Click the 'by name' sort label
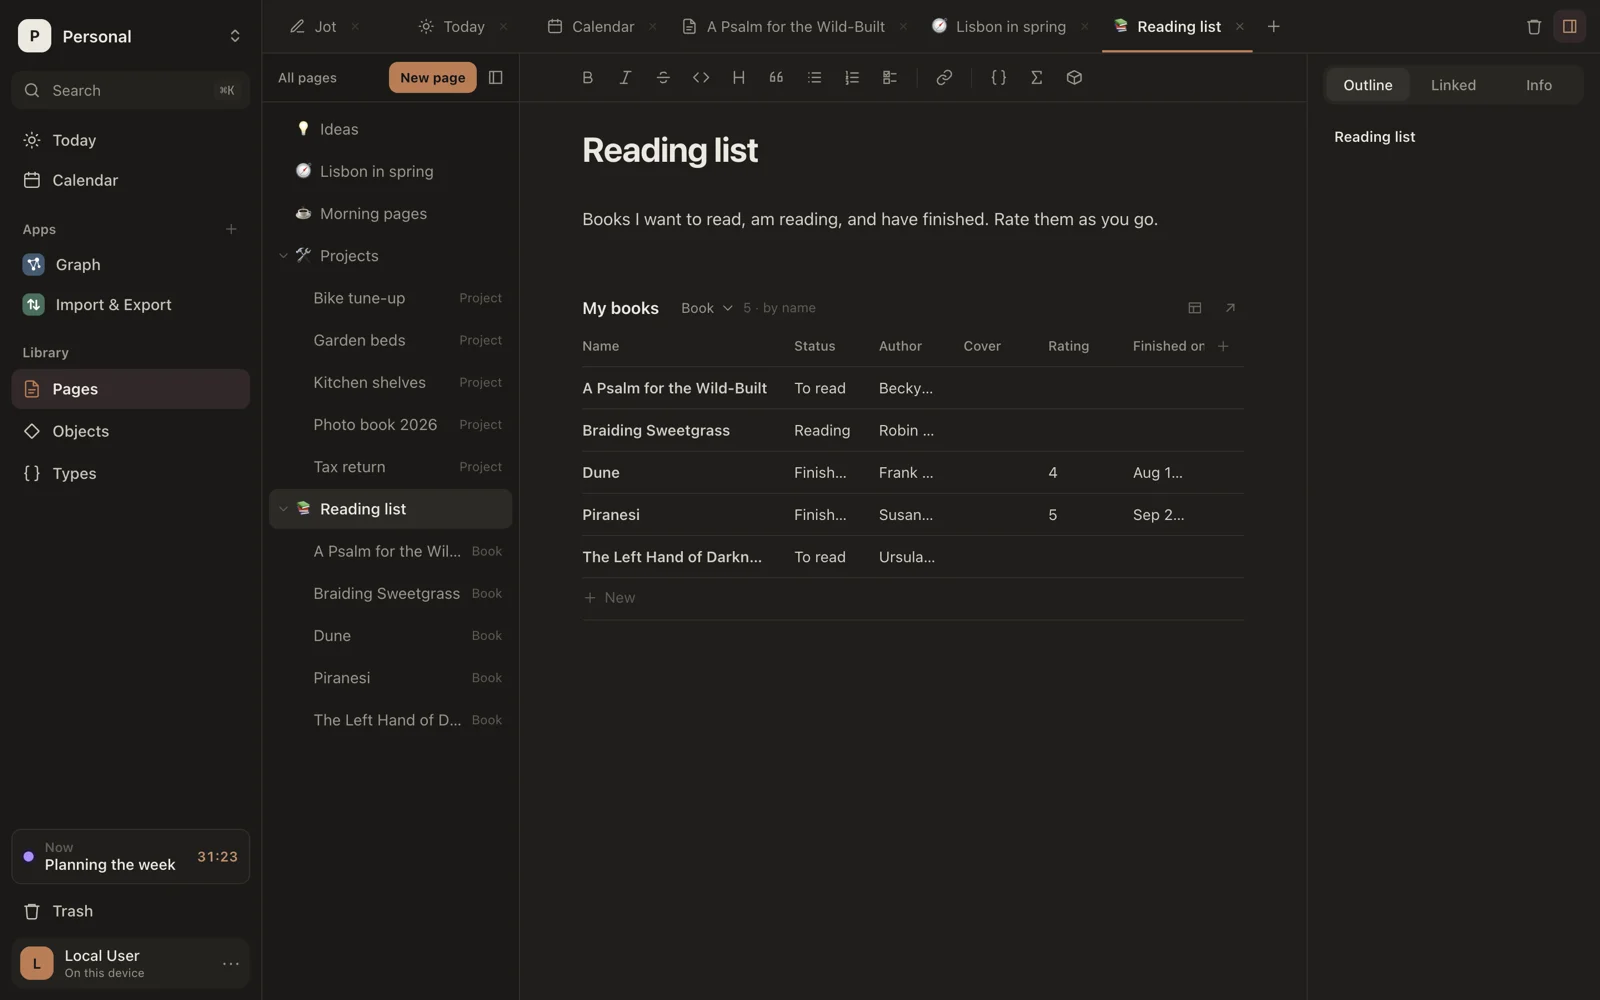Screen dimensions: 1600x1000 coord(789,308)
